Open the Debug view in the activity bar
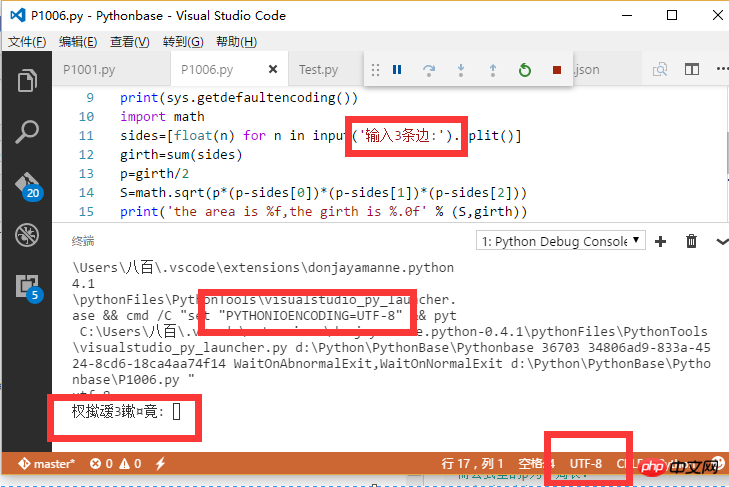 [27, 235]
